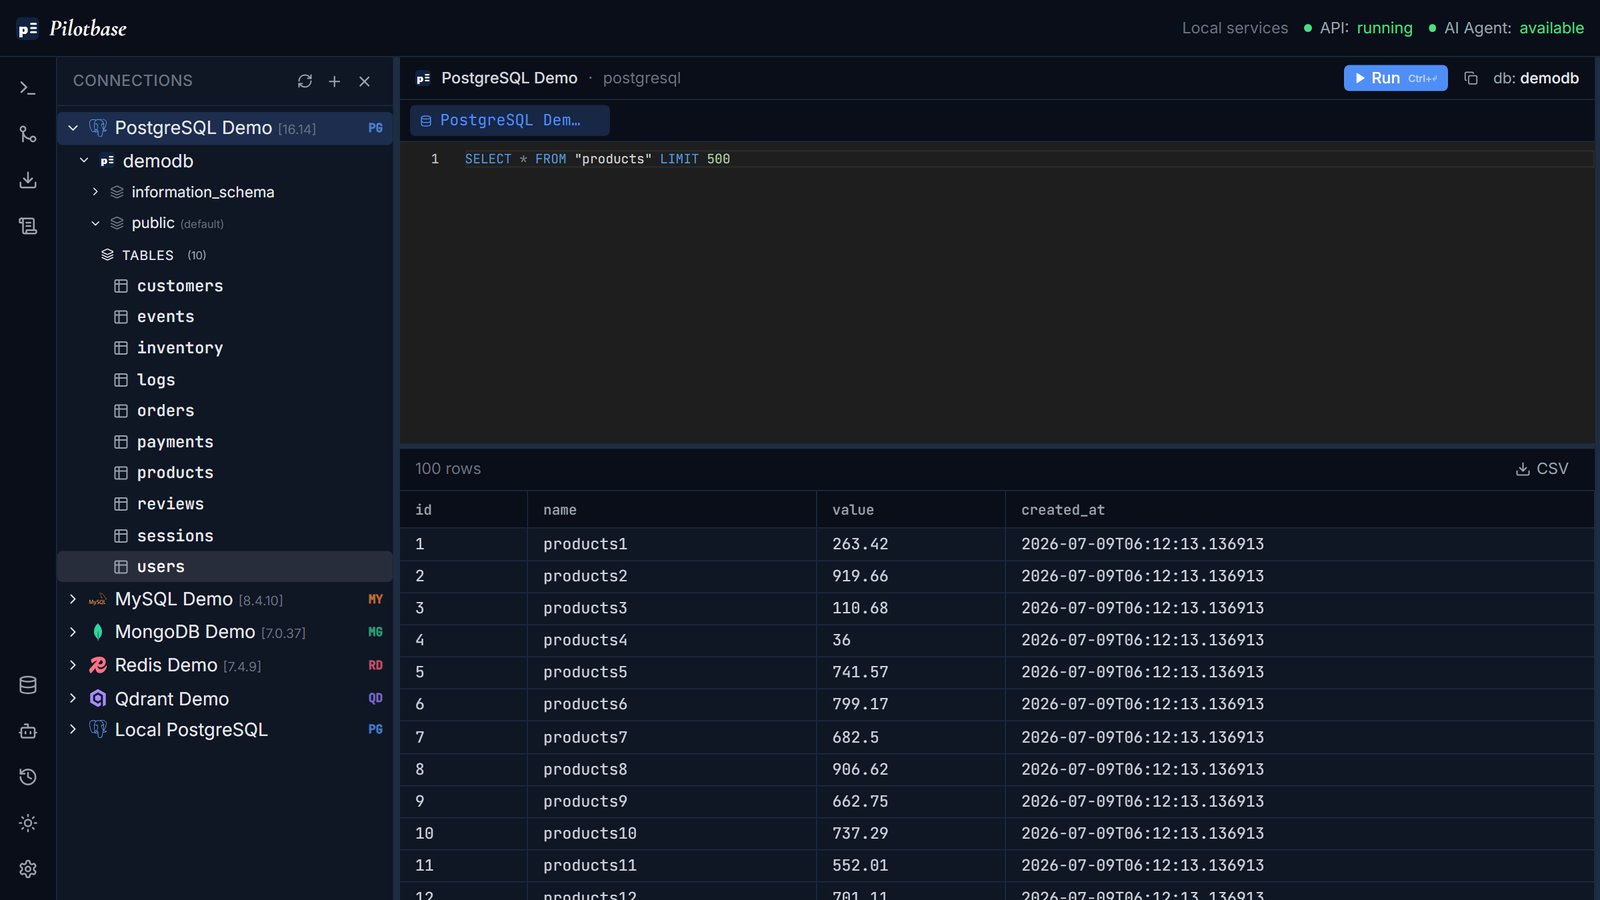The height and width of the screenshot is (900, 1600).
Task: Collapse the public schema
Action: click(95, 223)
